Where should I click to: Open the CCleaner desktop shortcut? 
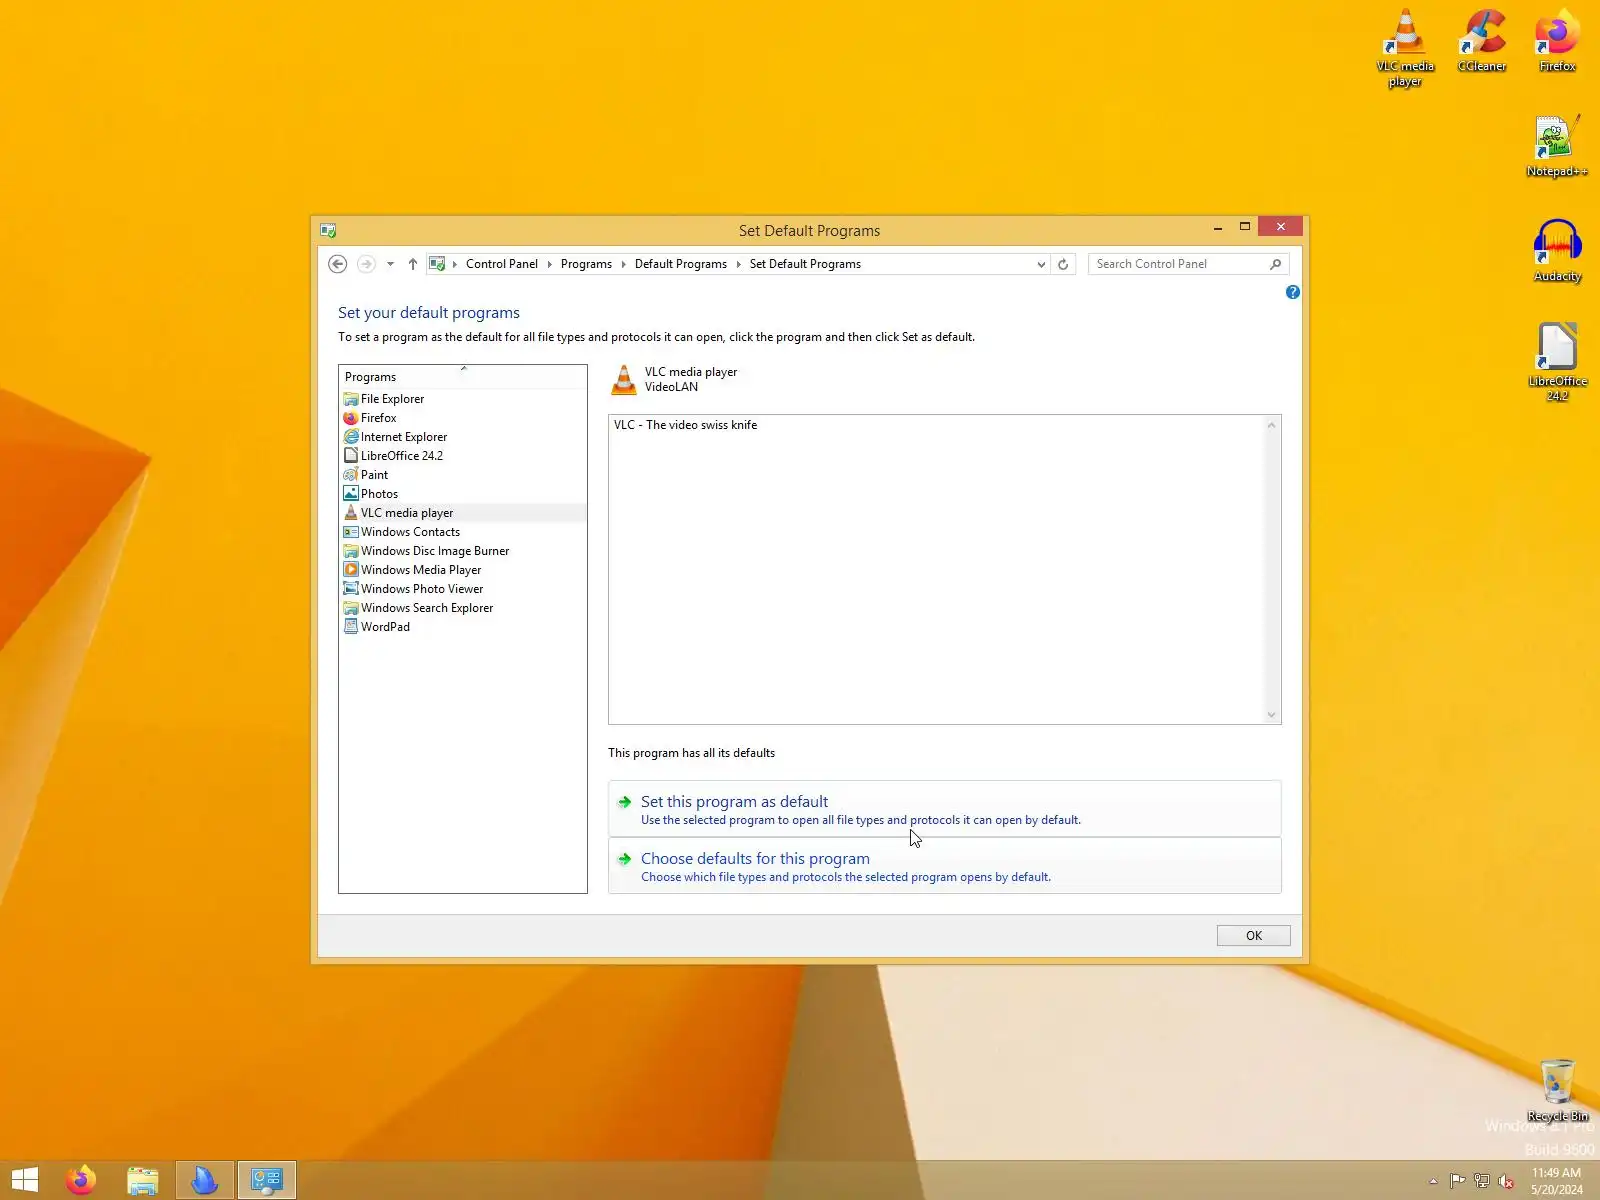point(1482,41)
